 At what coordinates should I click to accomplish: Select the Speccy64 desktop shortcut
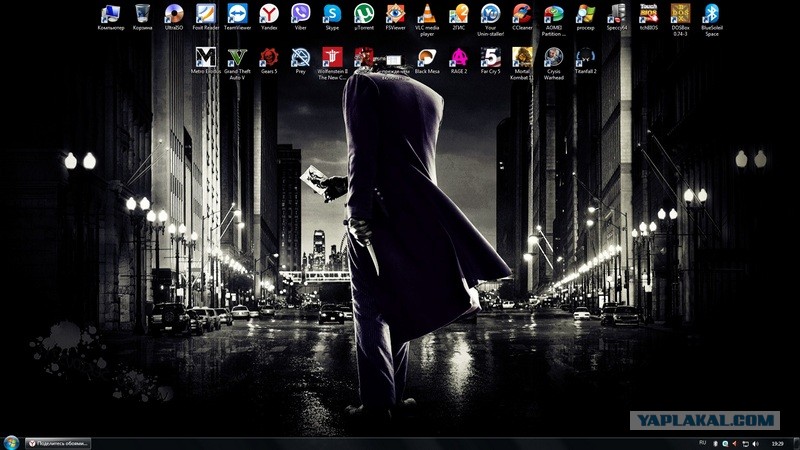[x=617, y=17]
